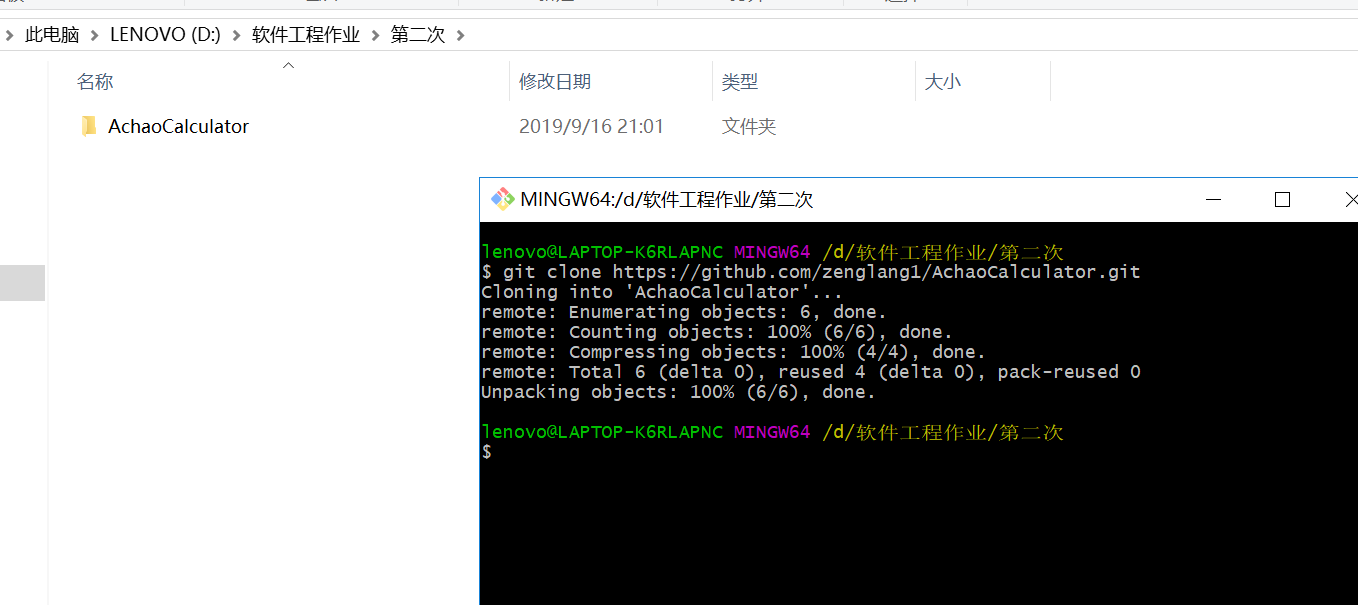Screen dimensions: 1358x605
Task: Click the 文件夹 type cell
Action: click(x=749, y=127)
